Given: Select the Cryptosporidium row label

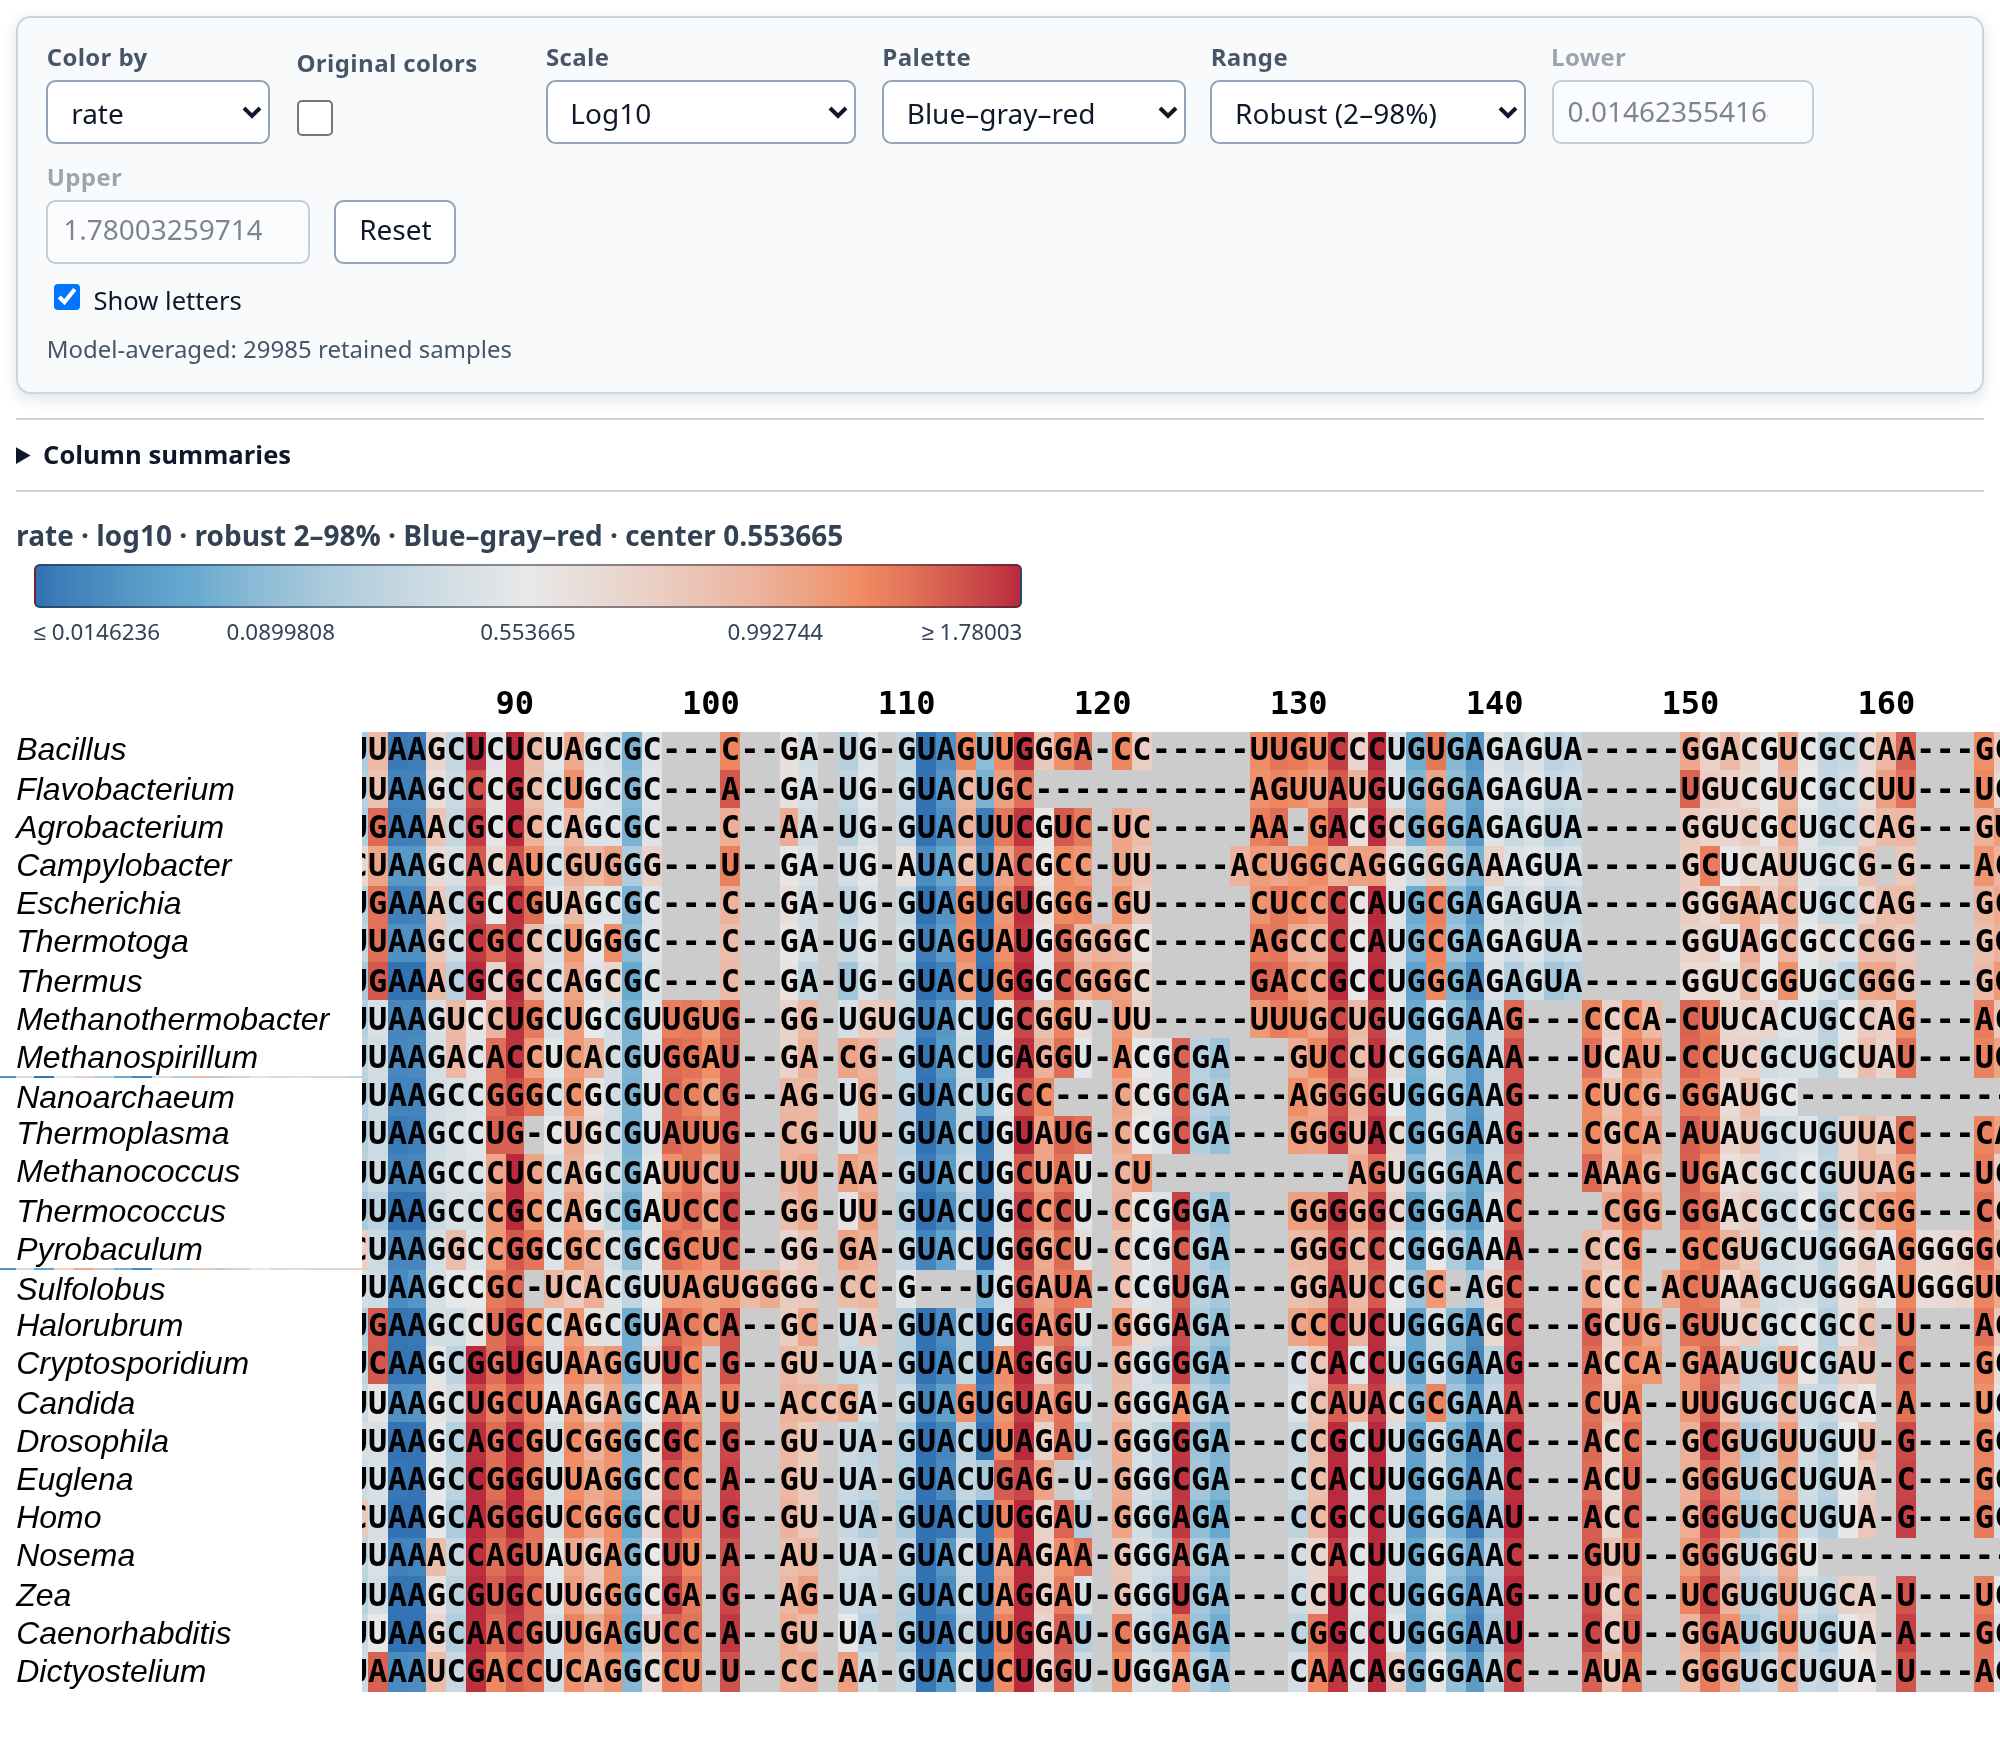Looking at the screenshot, I should (x=132, y=1363).
